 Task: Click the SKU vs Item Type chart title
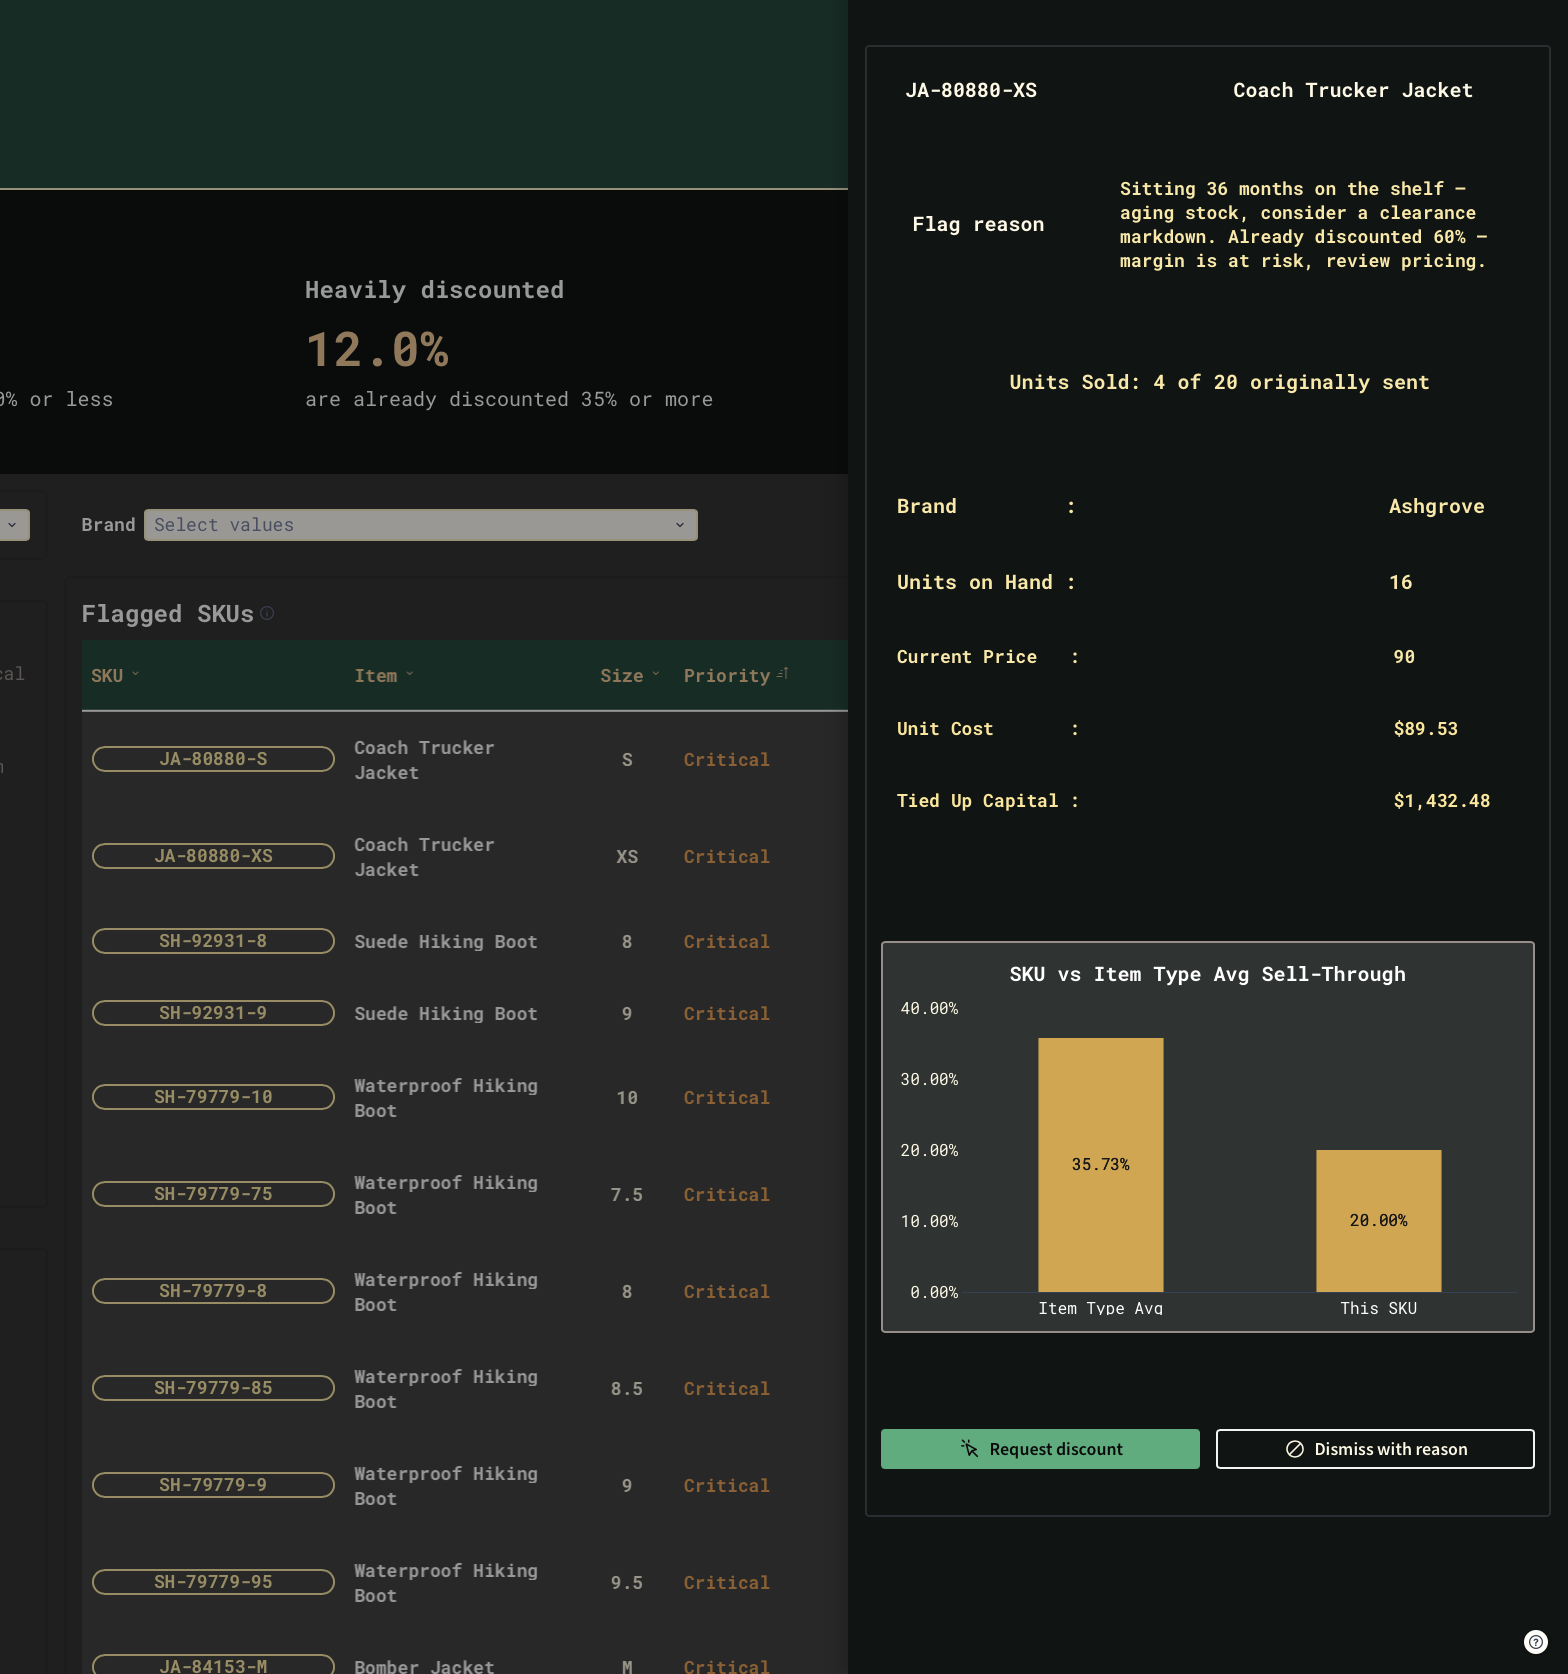pos(1208,974)
